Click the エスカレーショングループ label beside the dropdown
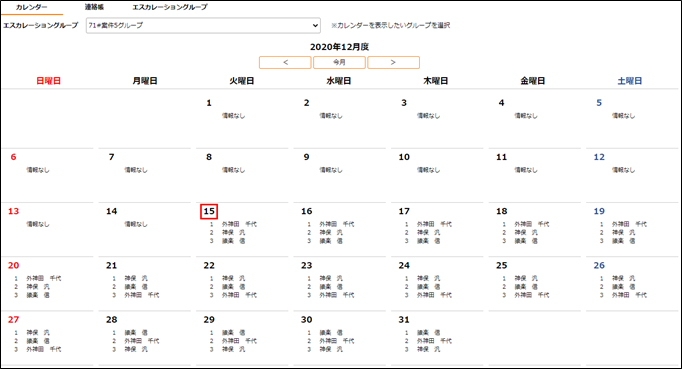The width and height of the screenshot is (682, 369). click(40, 25)
